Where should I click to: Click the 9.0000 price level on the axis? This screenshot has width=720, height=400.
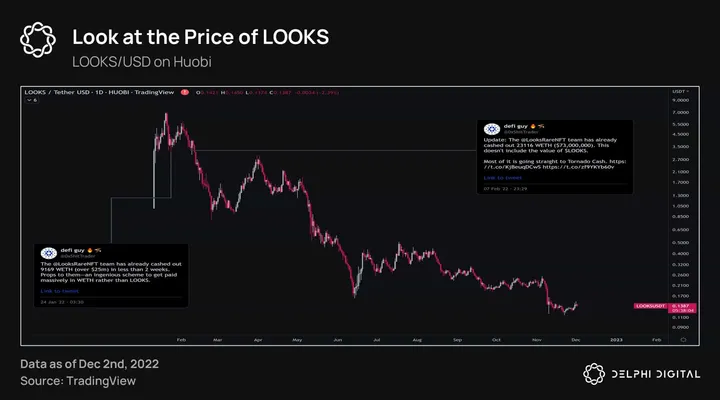(682, 101)
